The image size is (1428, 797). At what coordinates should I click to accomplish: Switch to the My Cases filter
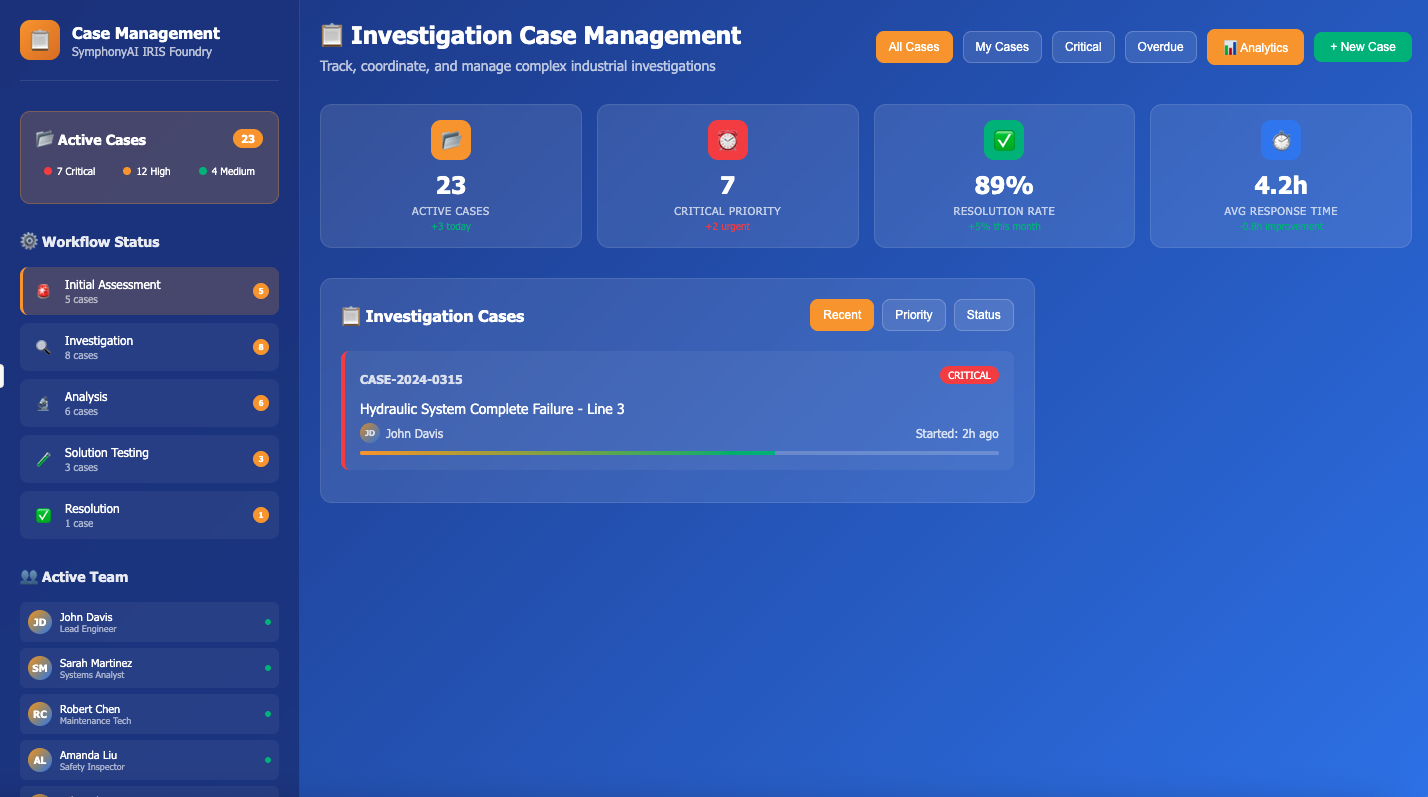(x=1002, y=47)
